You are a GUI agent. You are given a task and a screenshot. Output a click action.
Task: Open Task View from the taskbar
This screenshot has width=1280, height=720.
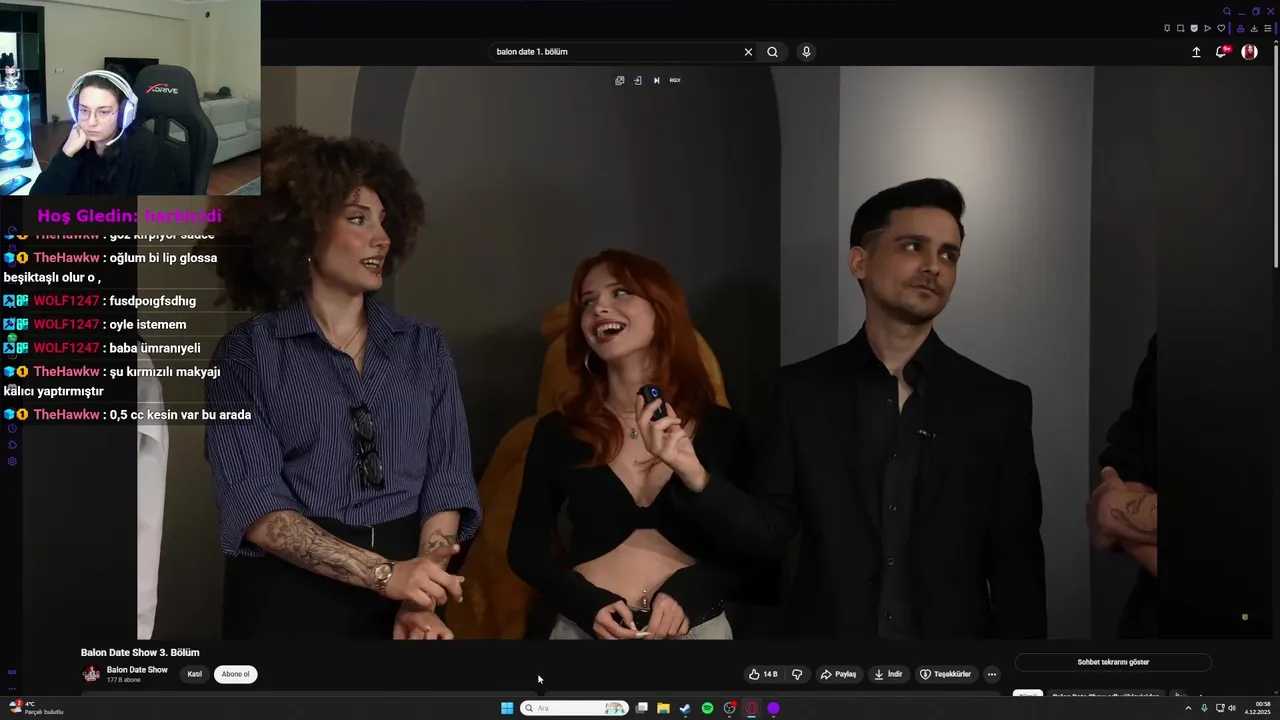642,708
